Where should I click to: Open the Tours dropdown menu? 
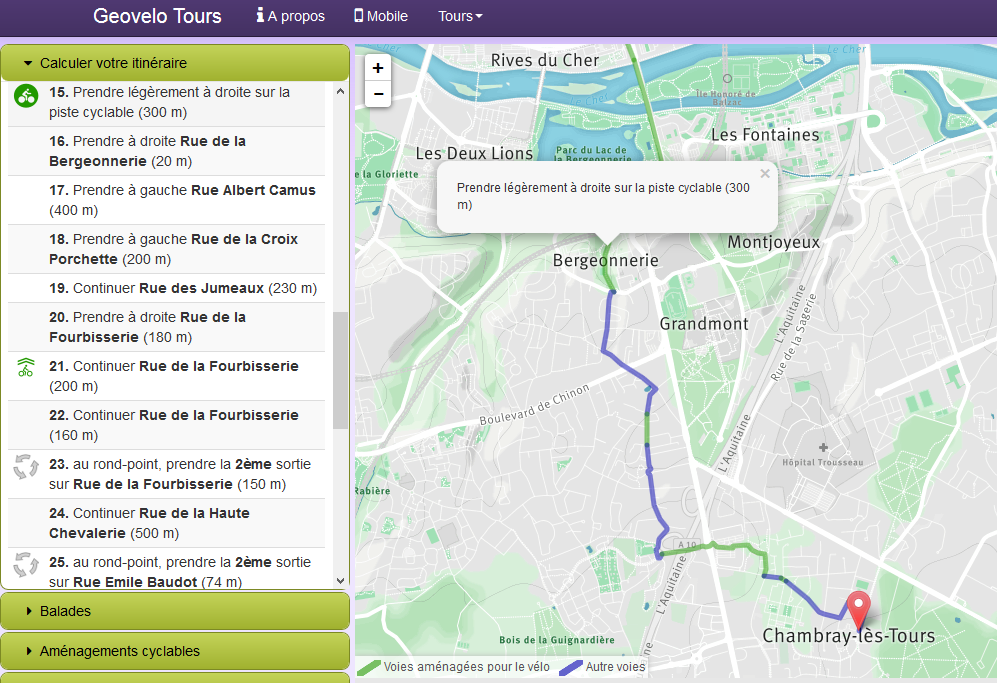pos(460,16)
